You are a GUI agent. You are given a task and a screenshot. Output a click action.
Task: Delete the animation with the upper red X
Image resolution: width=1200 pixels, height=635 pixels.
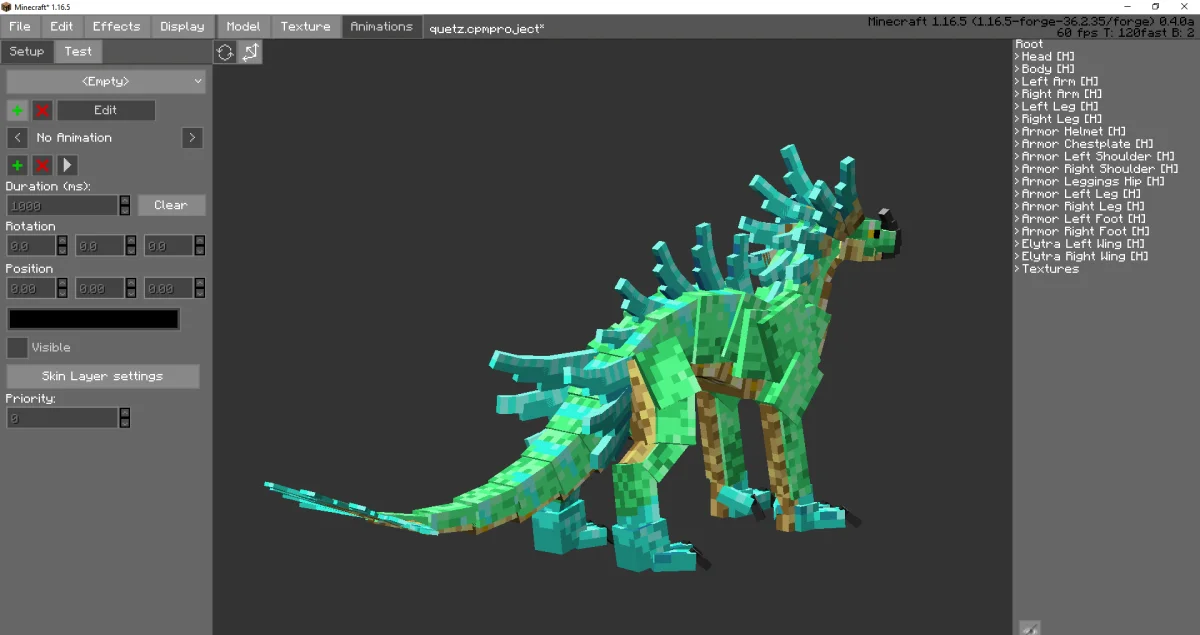42,110
